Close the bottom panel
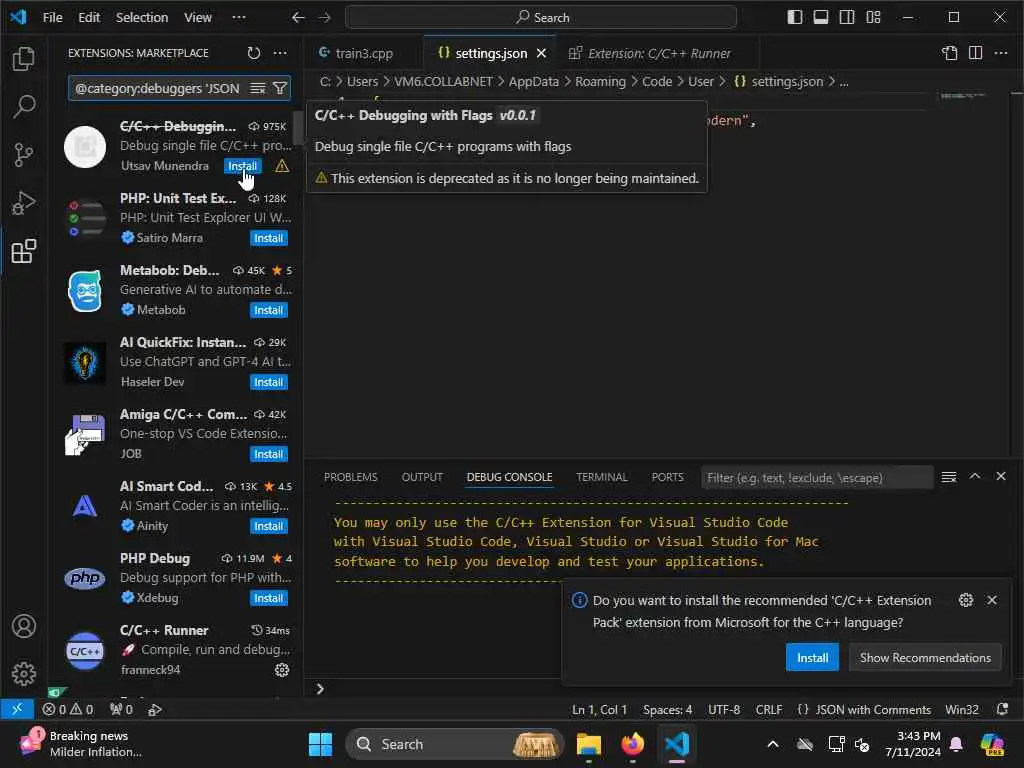Viewport: 1024px width, 768px height. (1000, 477)
